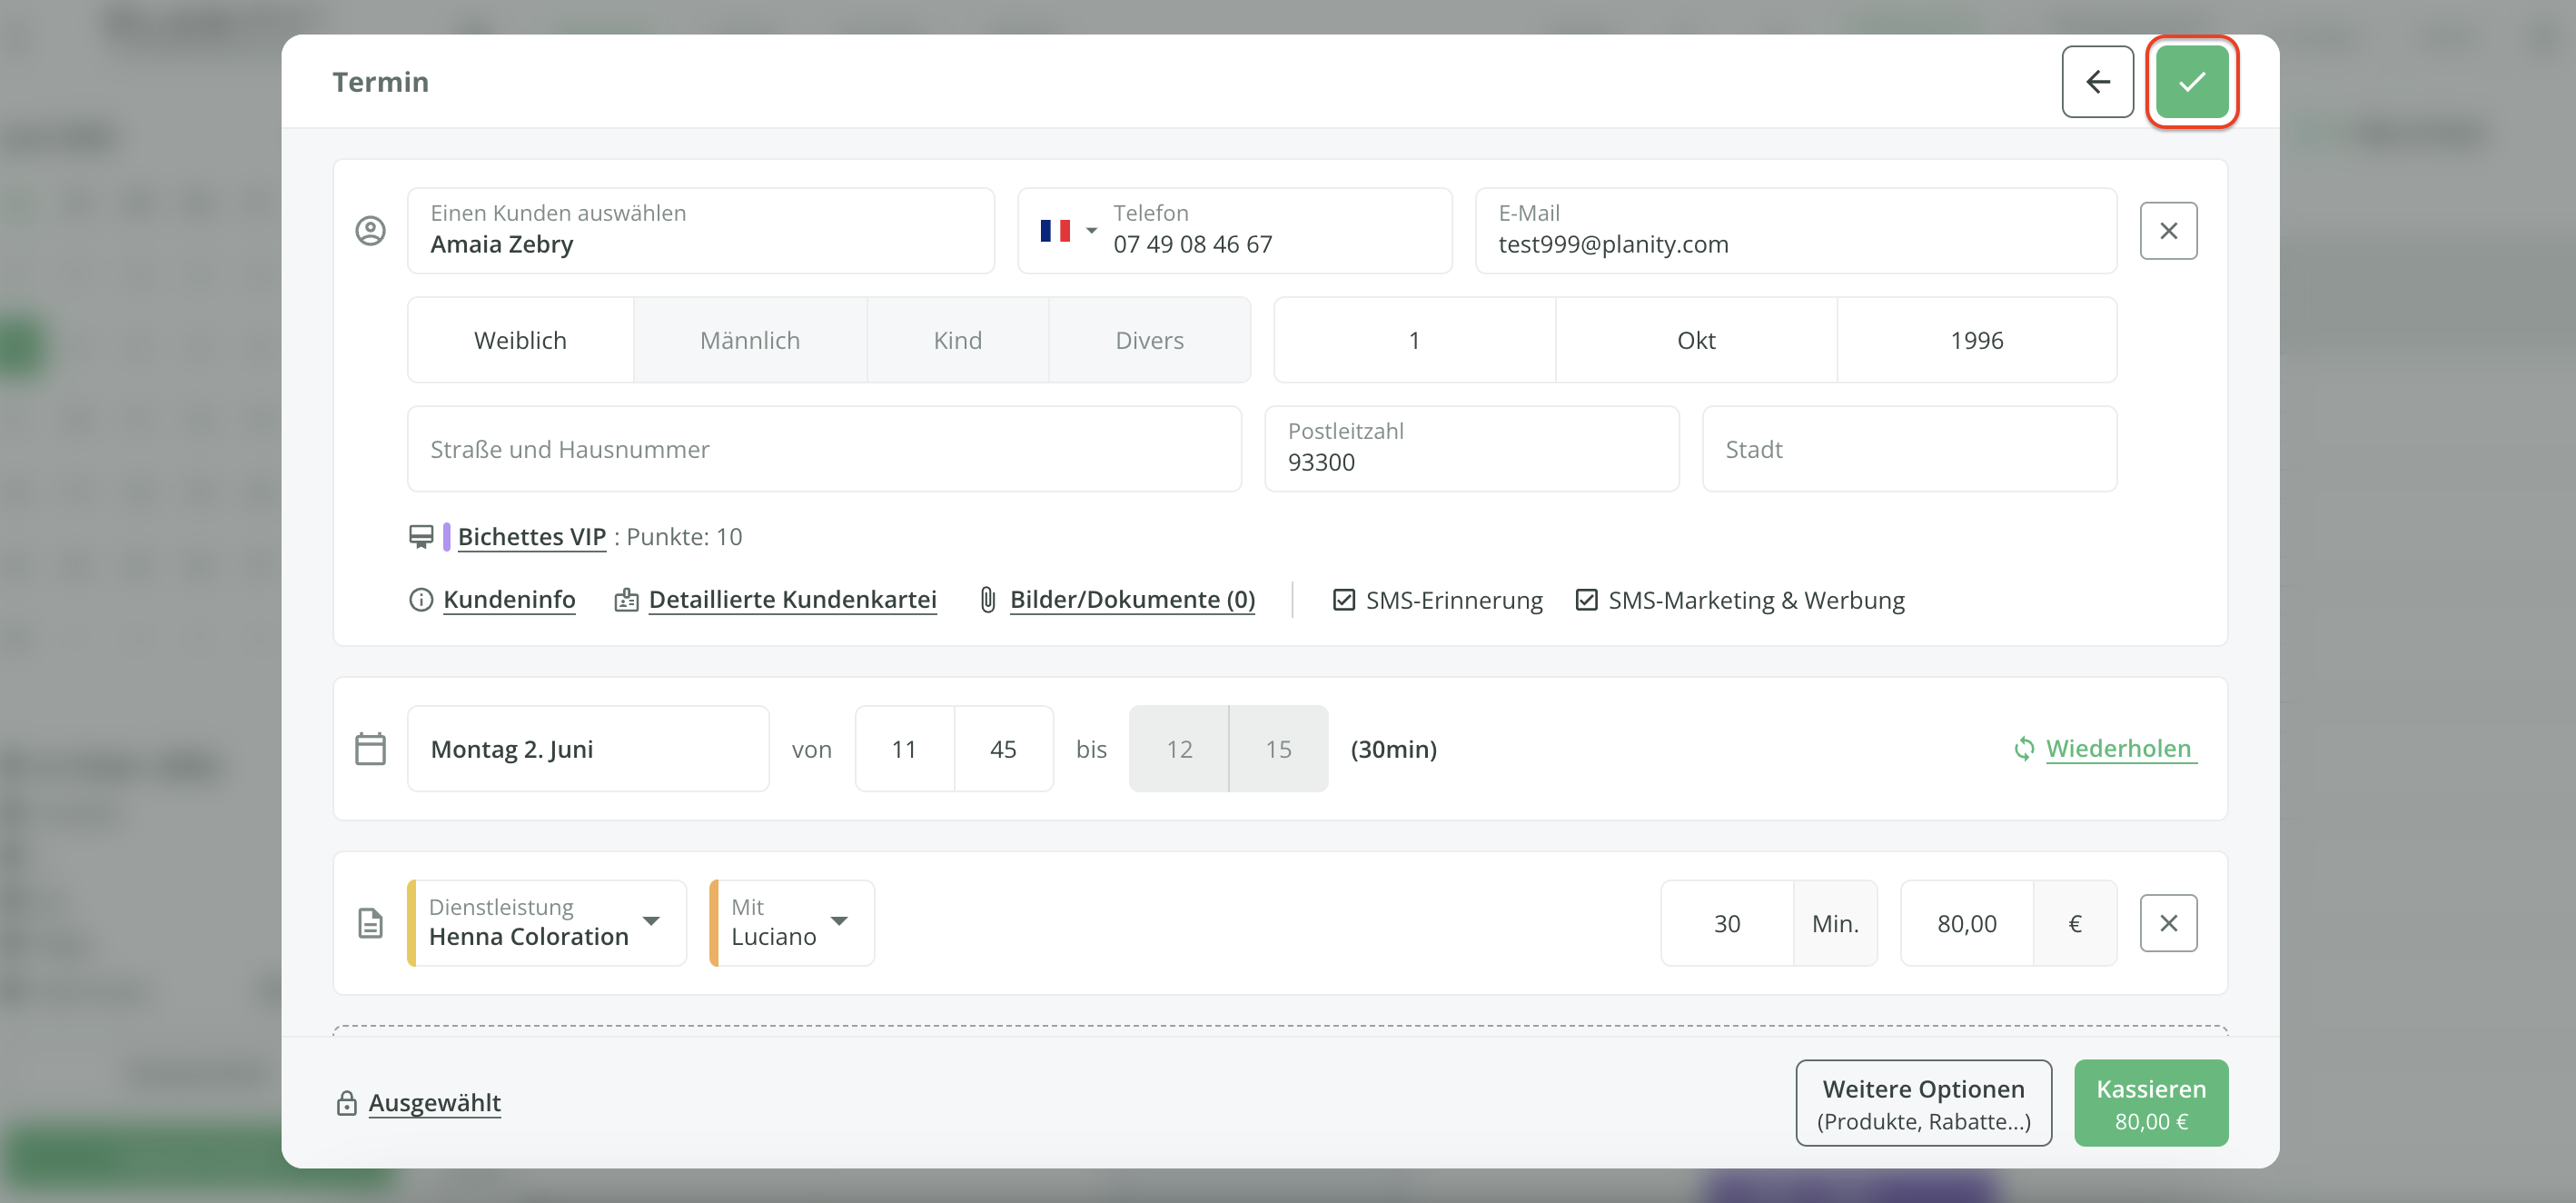Select Männlich gender option
The height and width of the screenshot is (1203, 2576).
click(749, 341)
